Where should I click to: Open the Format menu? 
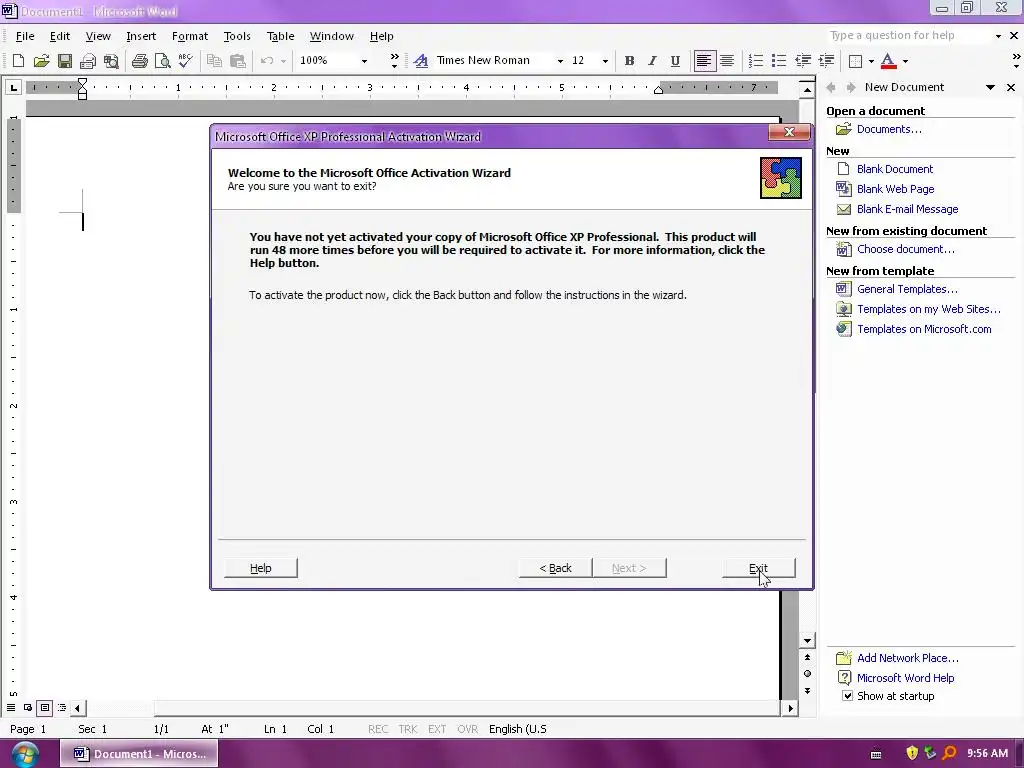[x=190, y=36]
